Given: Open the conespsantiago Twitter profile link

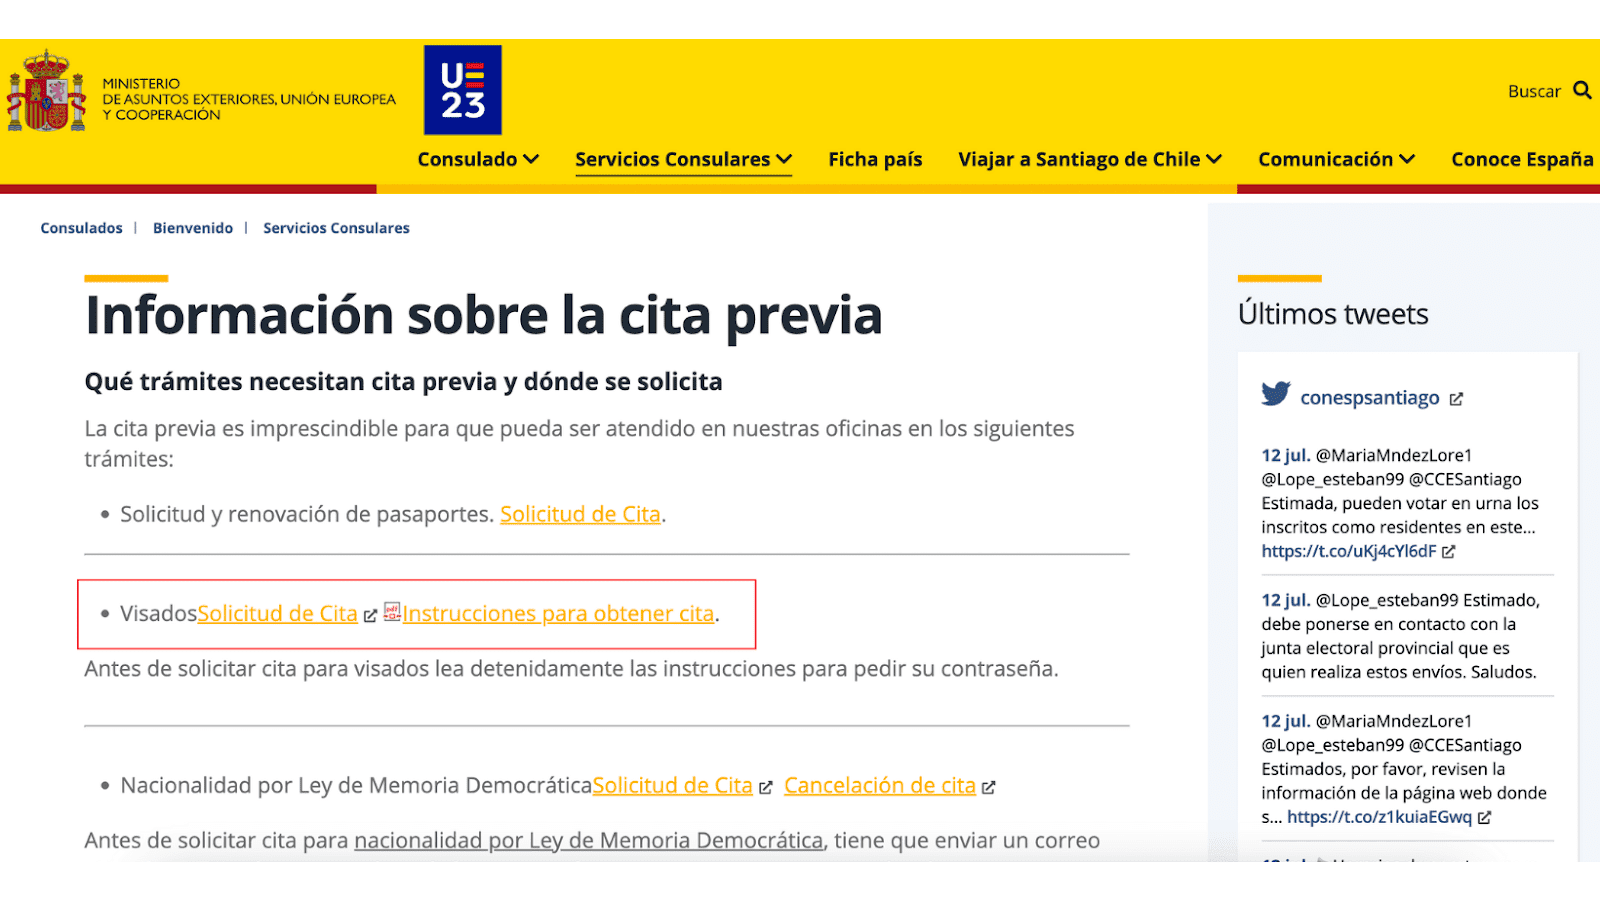Looking at the screenshot, I should click(x=1369, y=398).
